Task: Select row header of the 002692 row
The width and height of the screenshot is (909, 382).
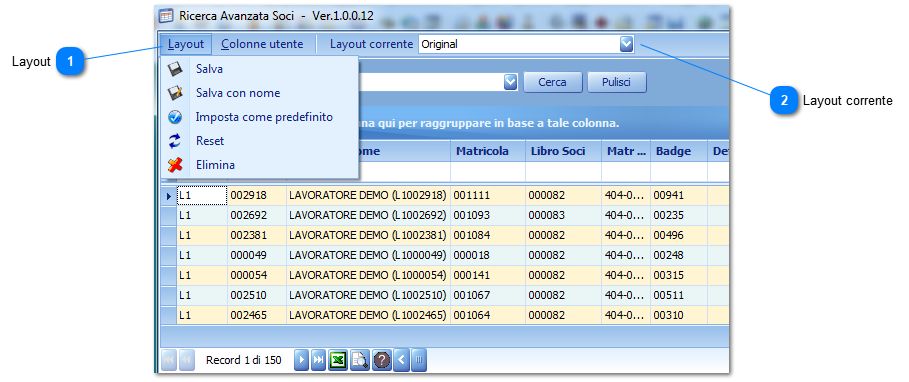Action: [169, 216]
